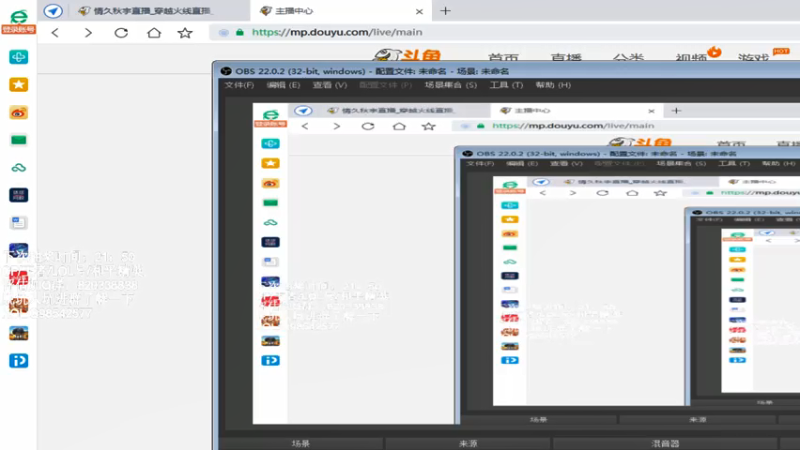Open OBS 文件(F) menu
This screenshot has width=800, height=450.
(x=239, y=85)
